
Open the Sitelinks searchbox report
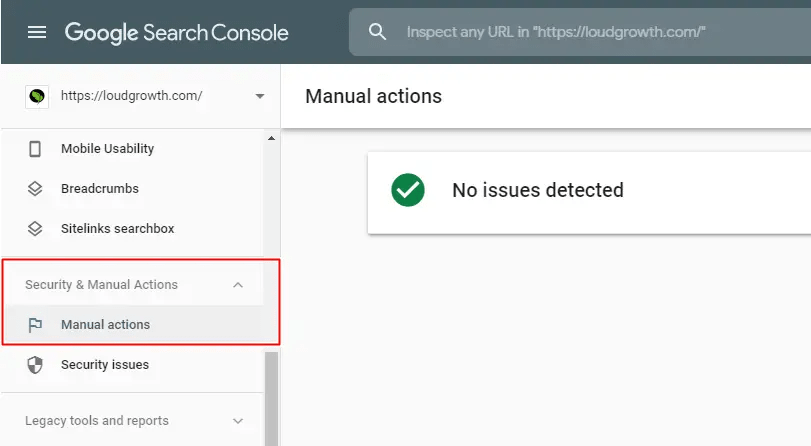click(x=117, y=228)
